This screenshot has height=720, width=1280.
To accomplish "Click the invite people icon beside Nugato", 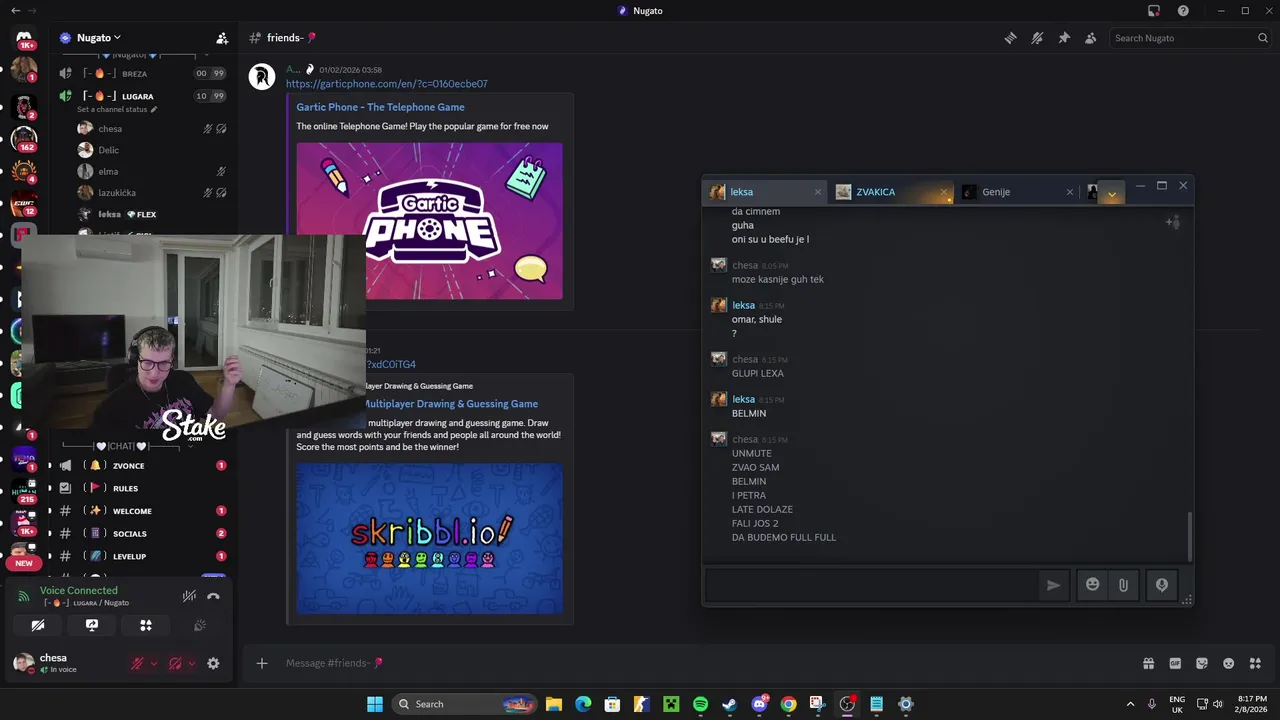I will click(222, 38).
